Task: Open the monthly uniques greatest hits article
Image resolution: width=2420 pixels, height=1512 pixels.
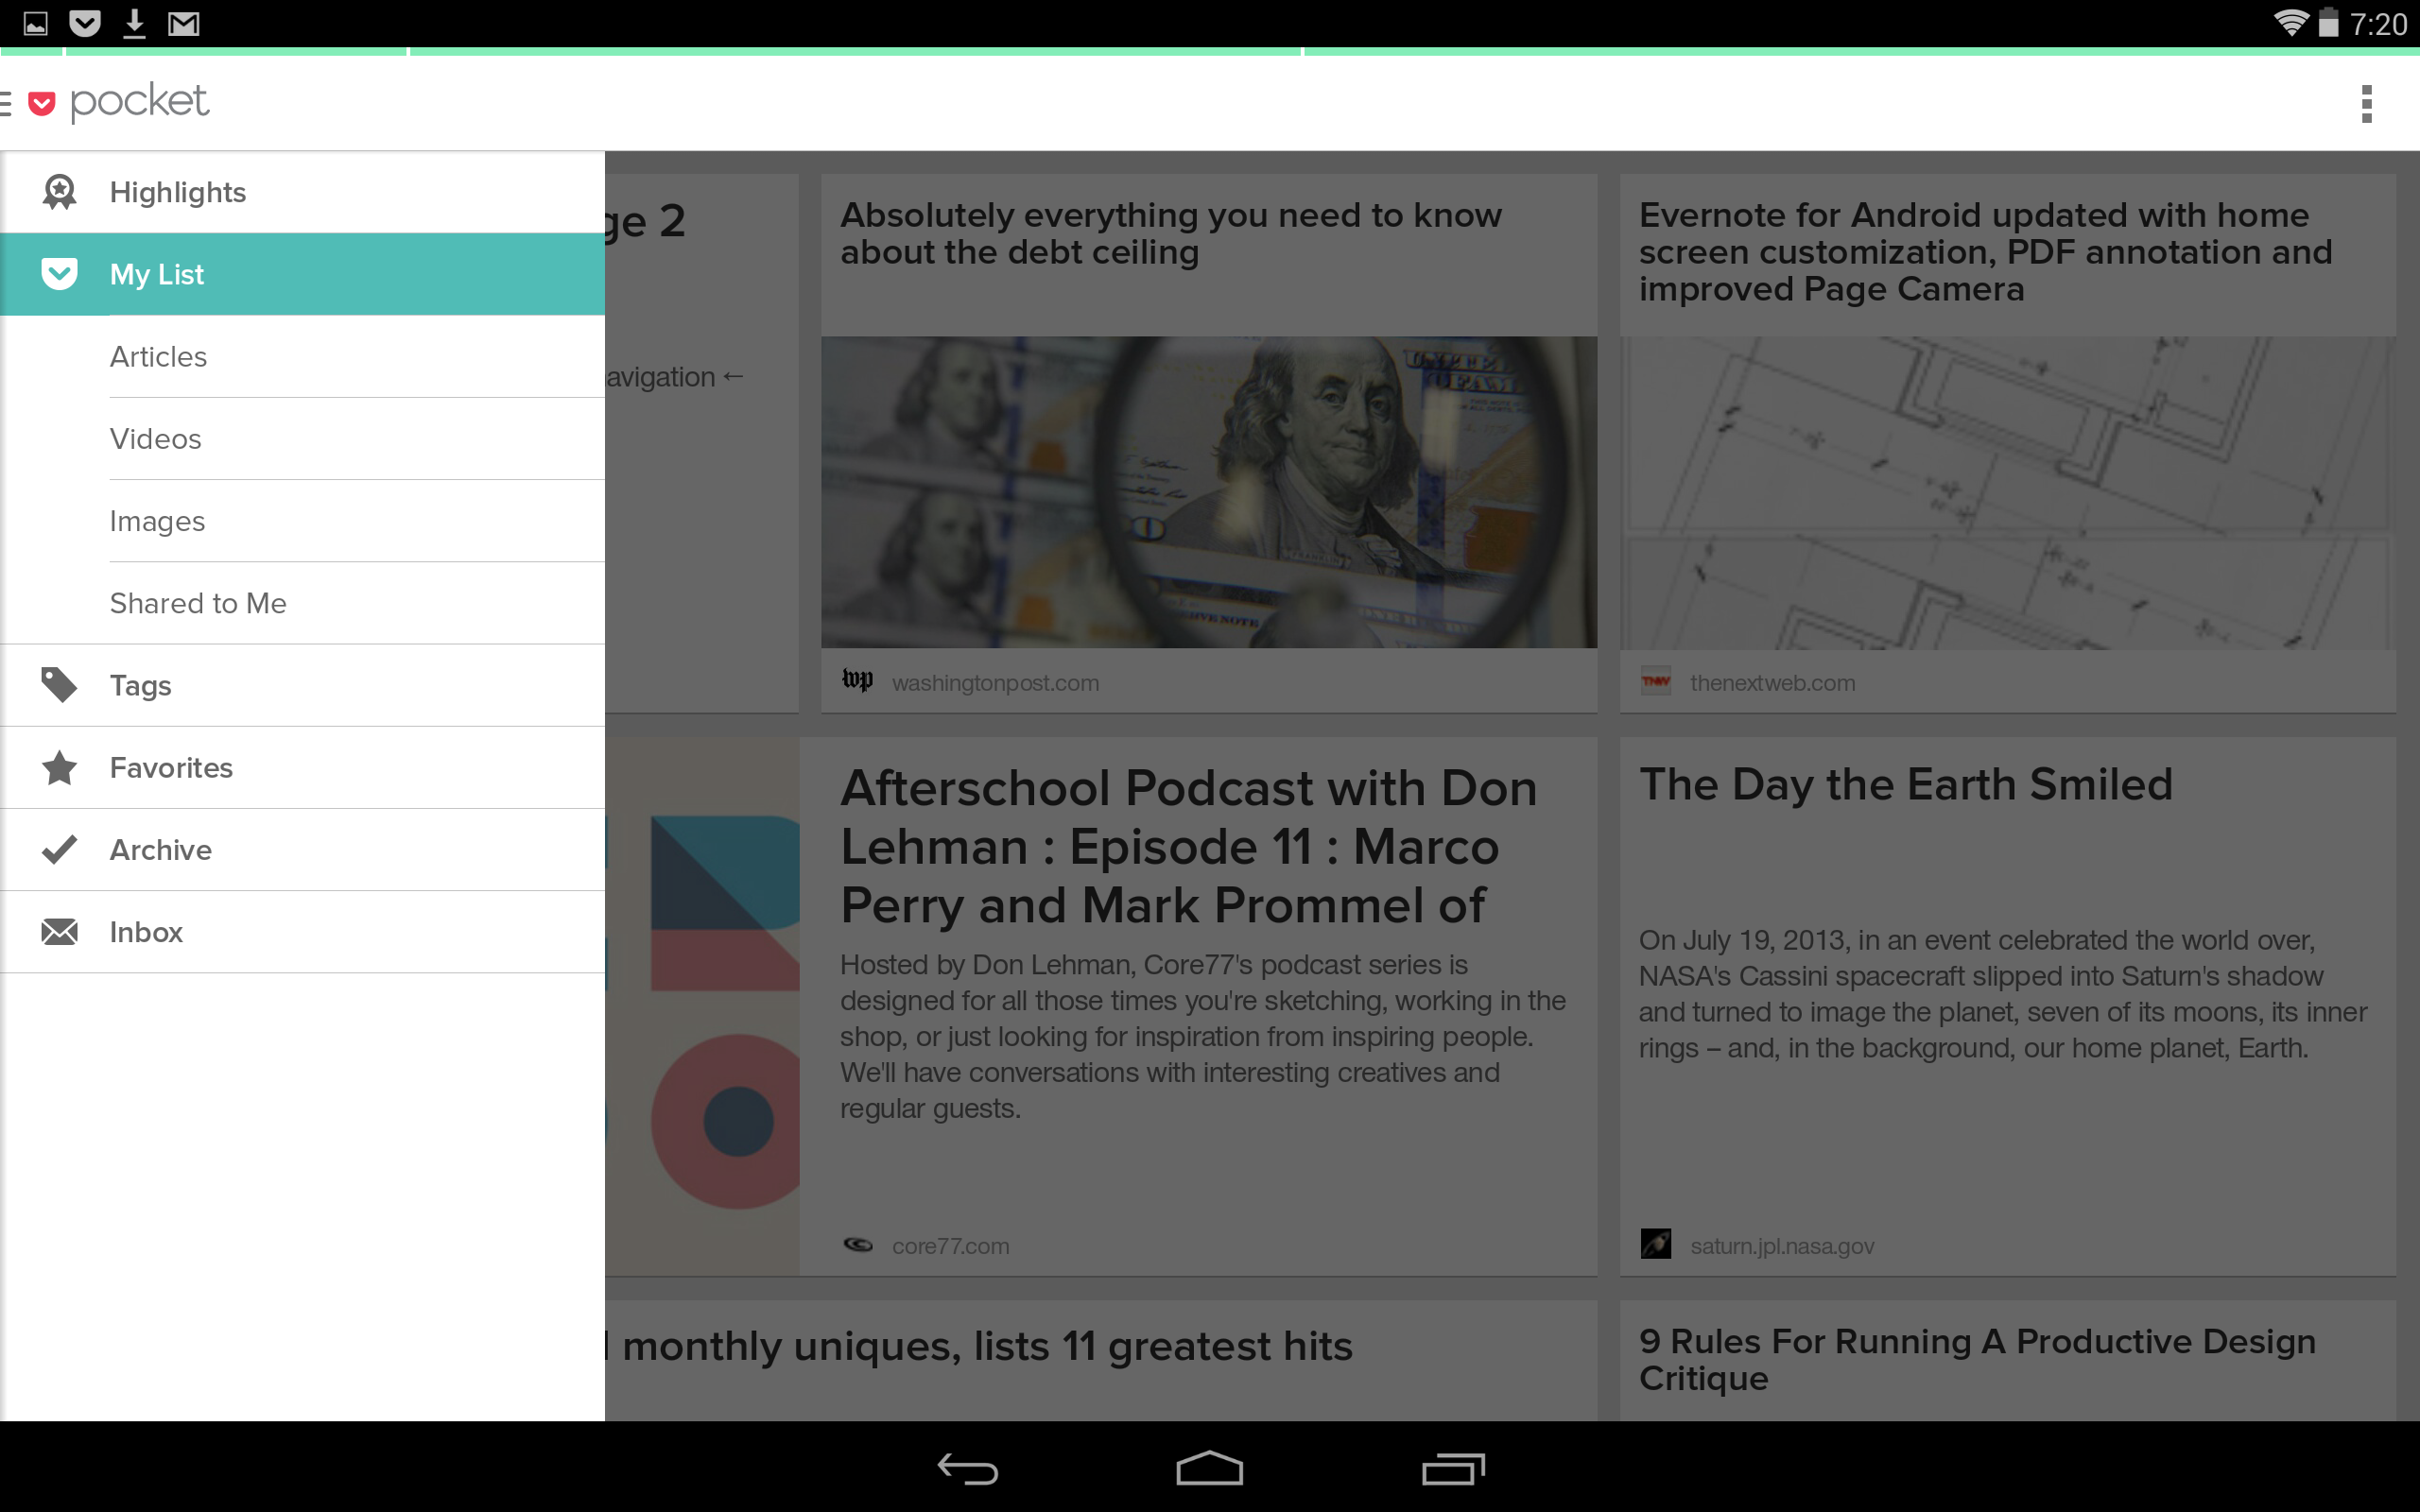Action: click(x=978, y=1346)
